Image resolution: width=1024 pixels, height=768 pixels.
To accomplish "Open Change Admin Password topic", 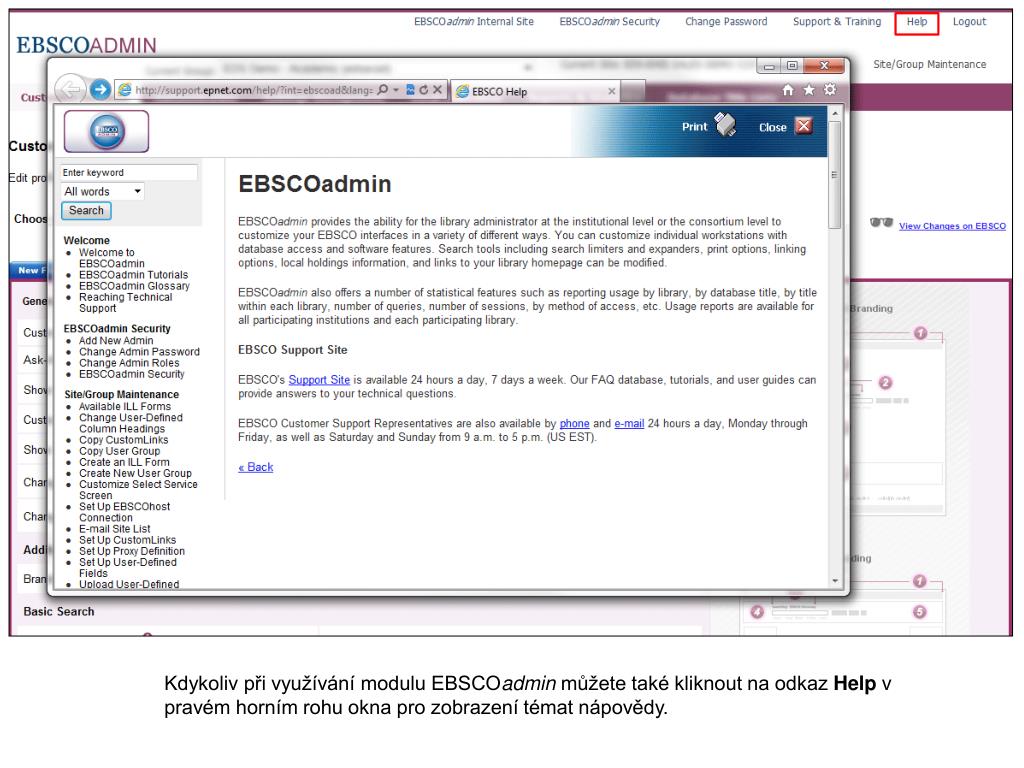I will pyautogui.click(x=139, y=351).
